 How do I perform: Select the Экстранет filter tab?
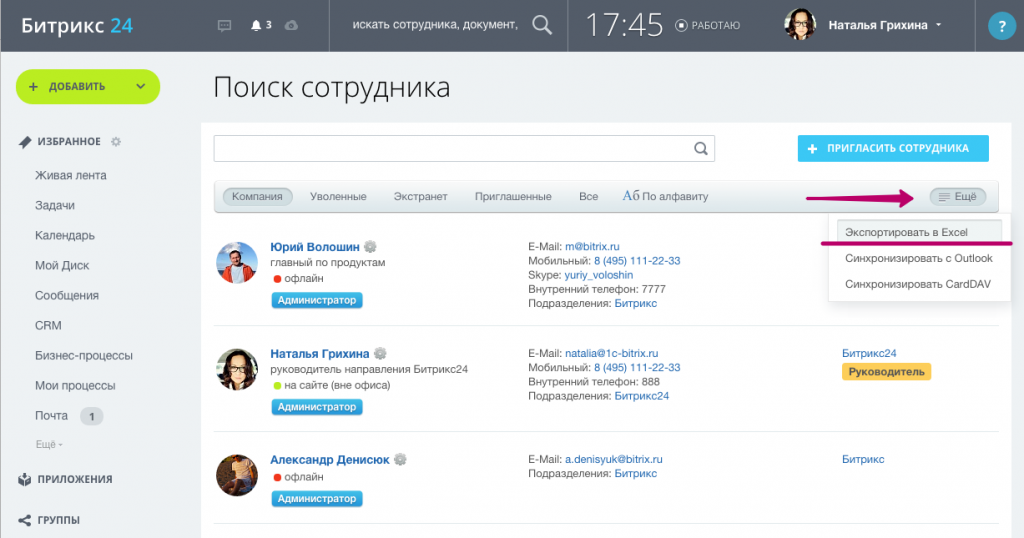pyautogui.click(x=421, y=197)
